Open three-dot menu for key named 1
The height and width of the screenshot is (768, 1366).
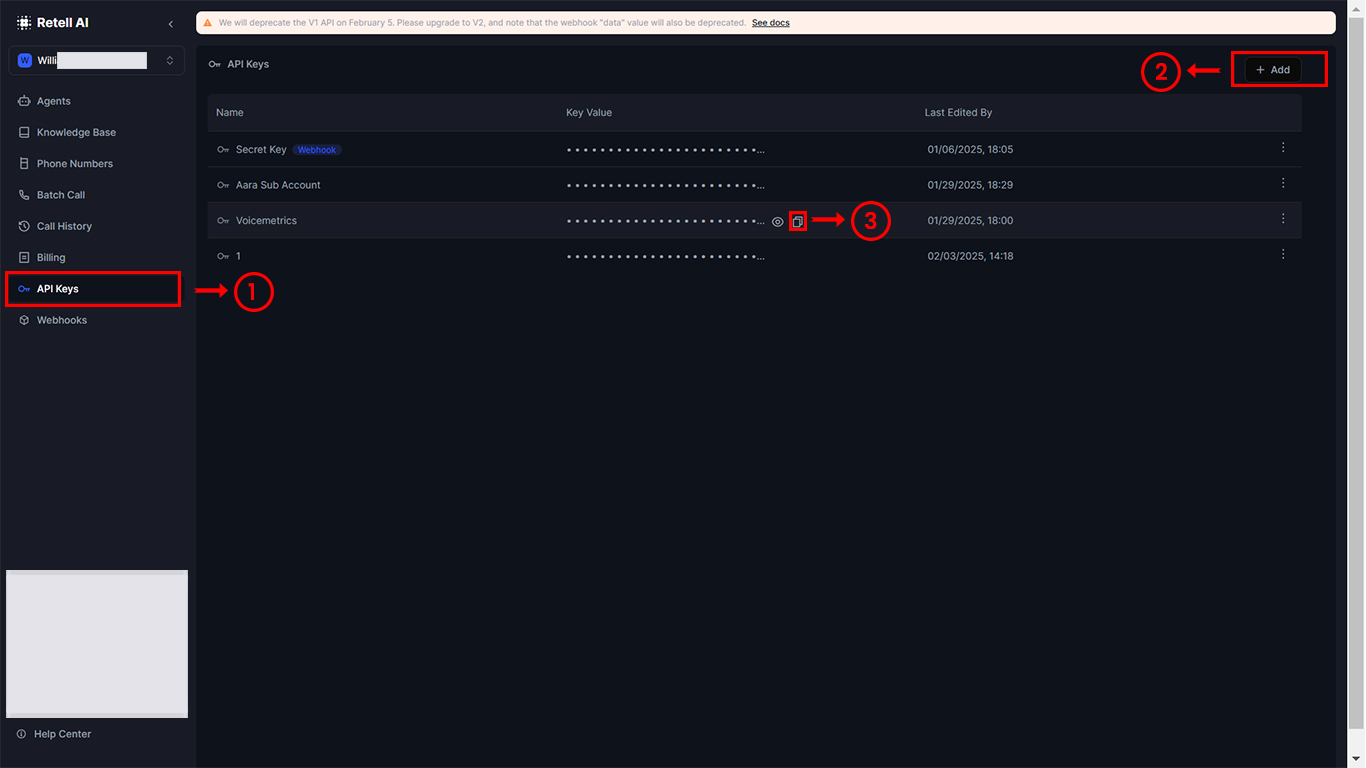(x=1283, y=255)
